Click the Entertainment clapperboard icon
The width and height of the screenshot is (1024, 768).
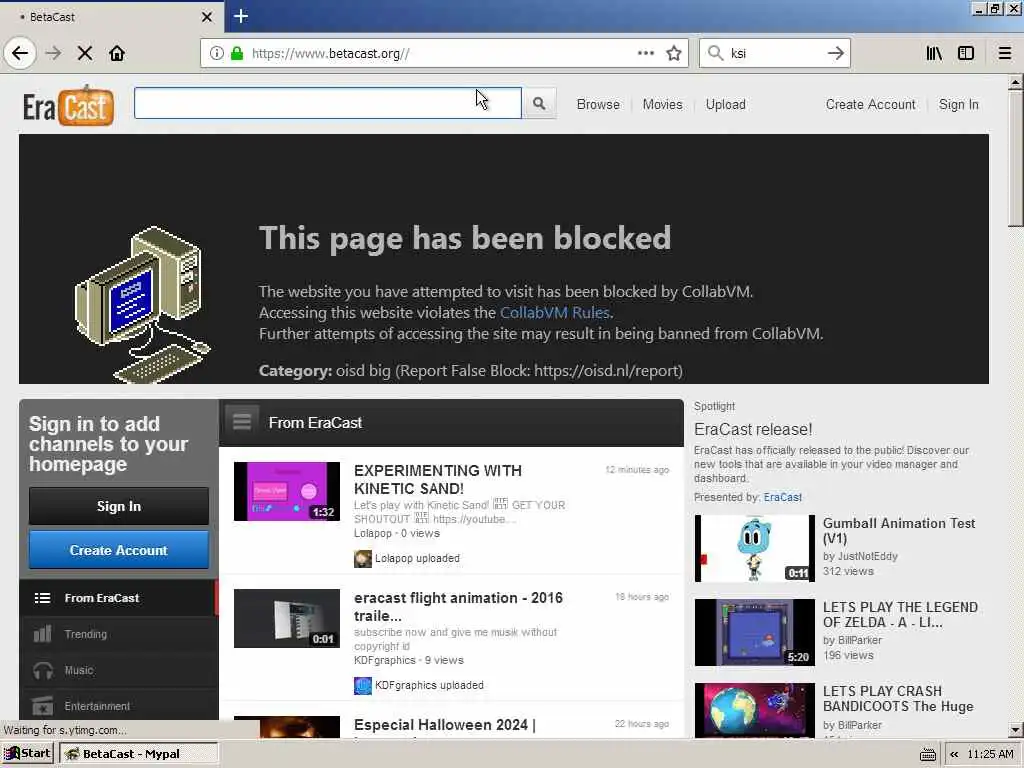click(x=42, y=706)
